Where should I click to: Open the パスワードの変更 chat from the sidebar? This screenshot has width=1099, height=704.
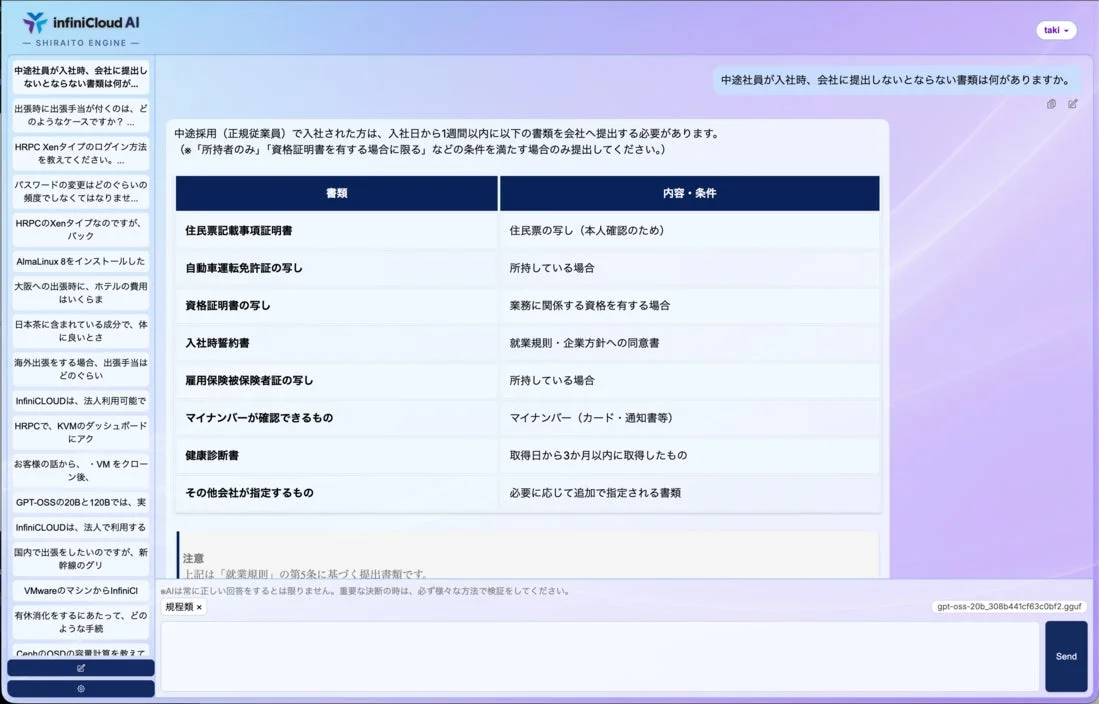(x=80, y=192)
